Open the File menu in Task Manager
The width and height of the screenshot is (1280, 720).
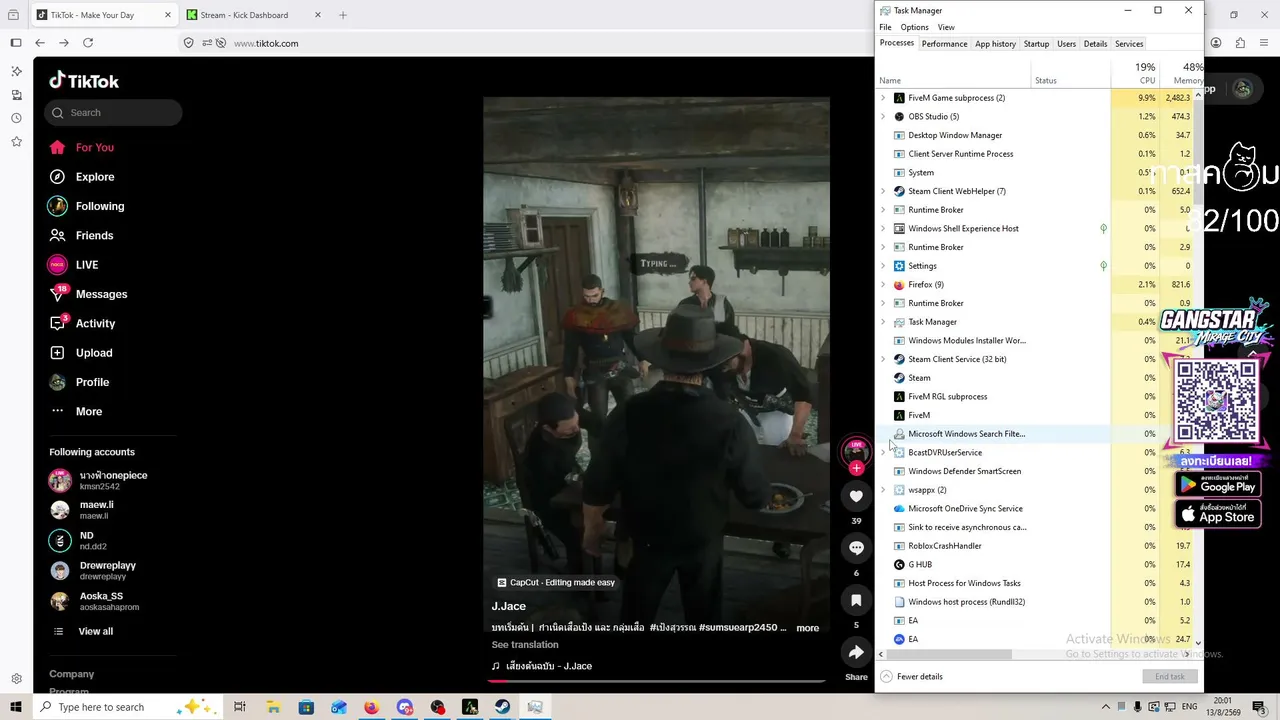click(885, 27)
